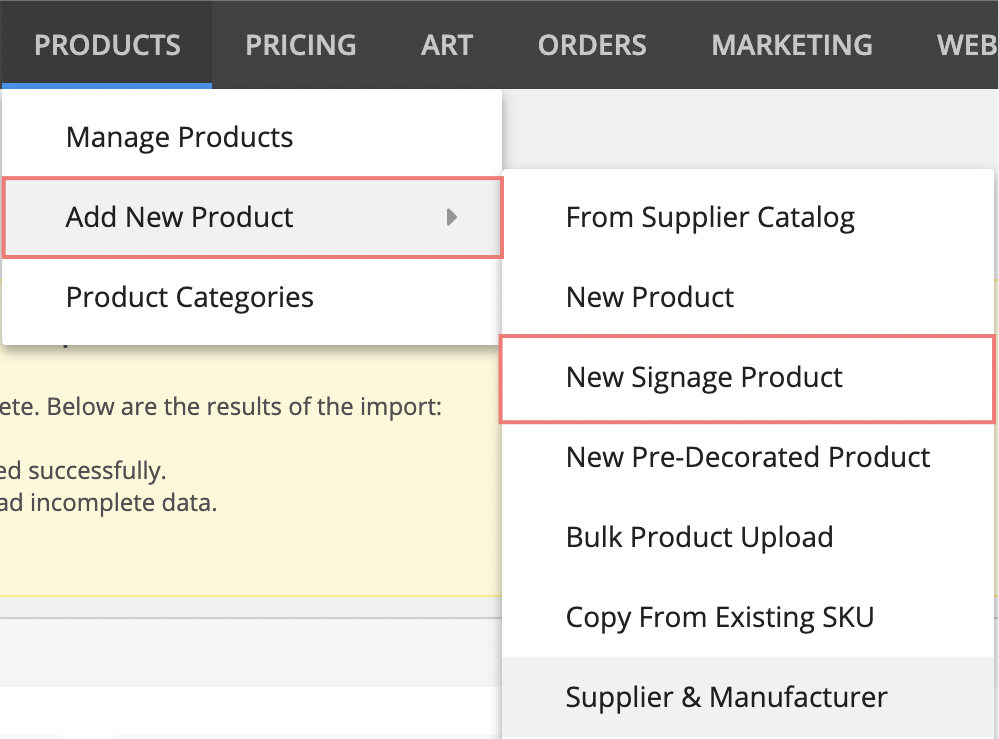This screenshot has height=739, width=999.
Task: Select Product Categories
Action: 189,297
